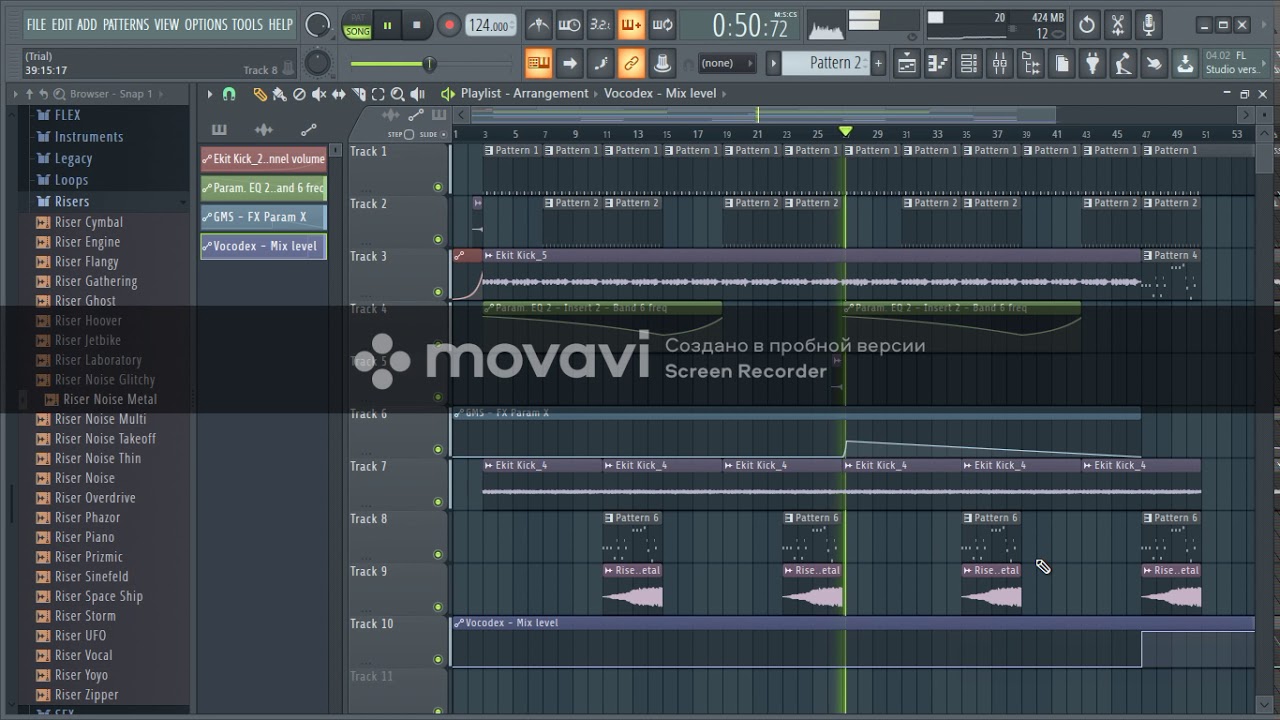Expand the Loops folder in browser
This screenshot has width=1280, height=720.
tap(71, 180)
